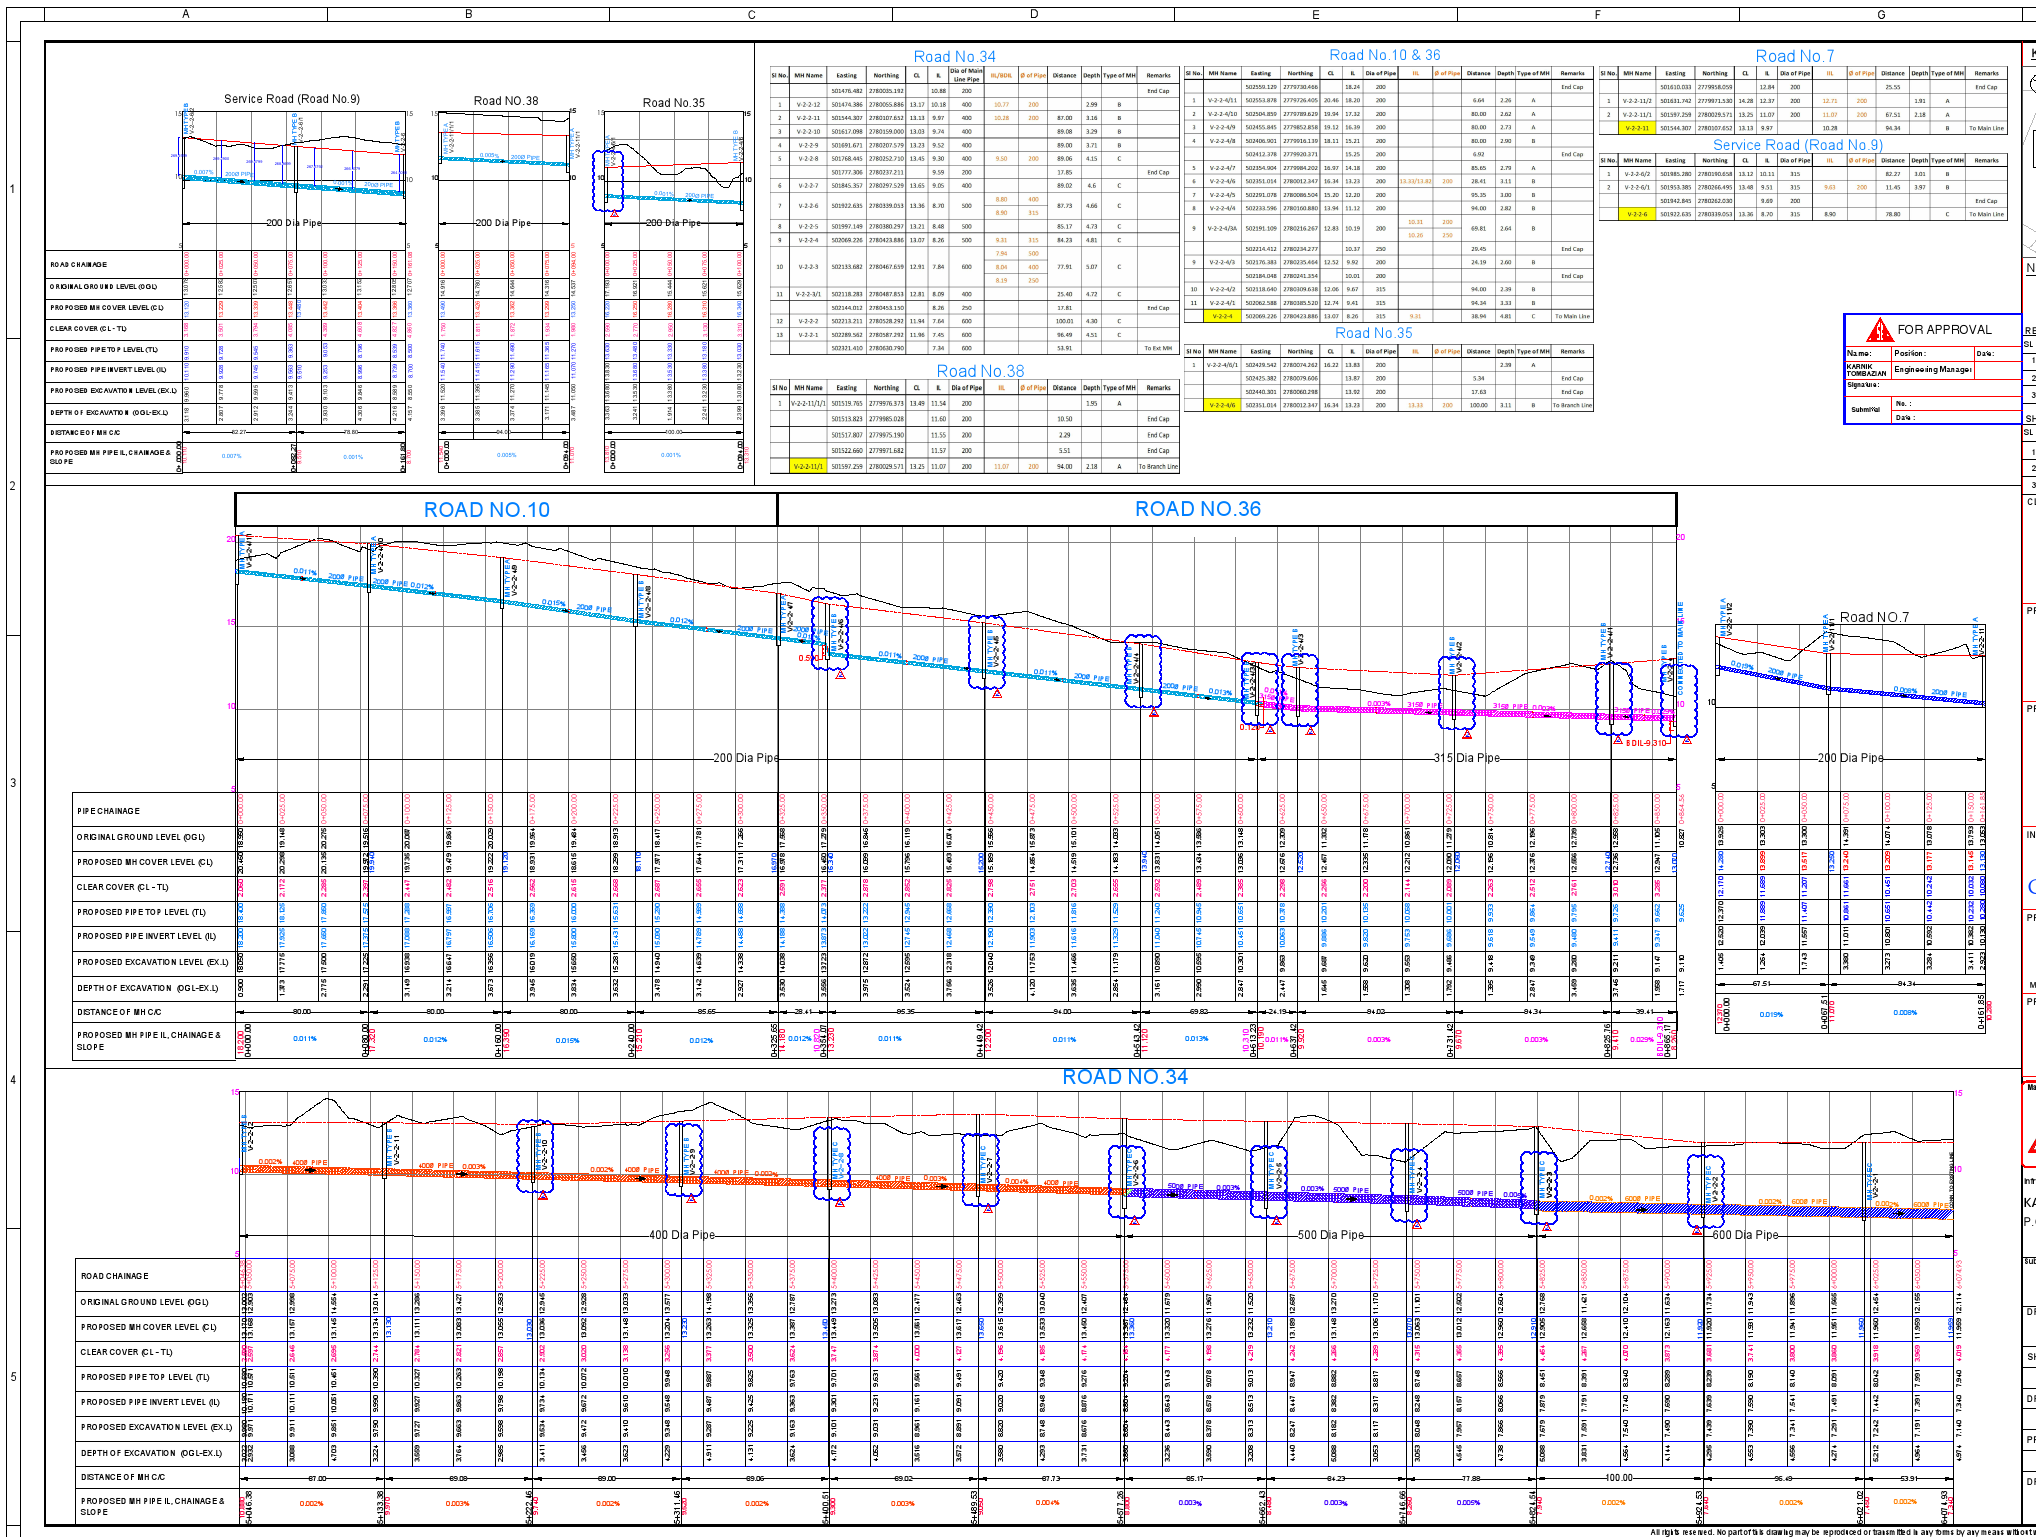Click the Service Road (Road No.9) heading

pyautogui.click(x=1799, y=145)
